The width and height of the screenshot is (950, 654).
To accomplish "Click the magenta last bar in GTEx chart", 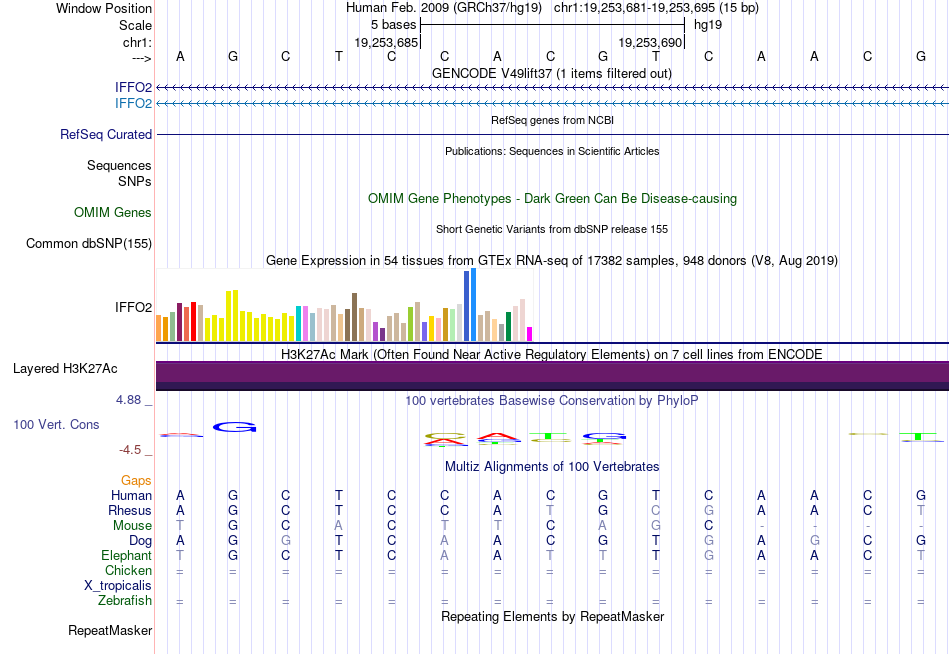I will coord(530,334).
